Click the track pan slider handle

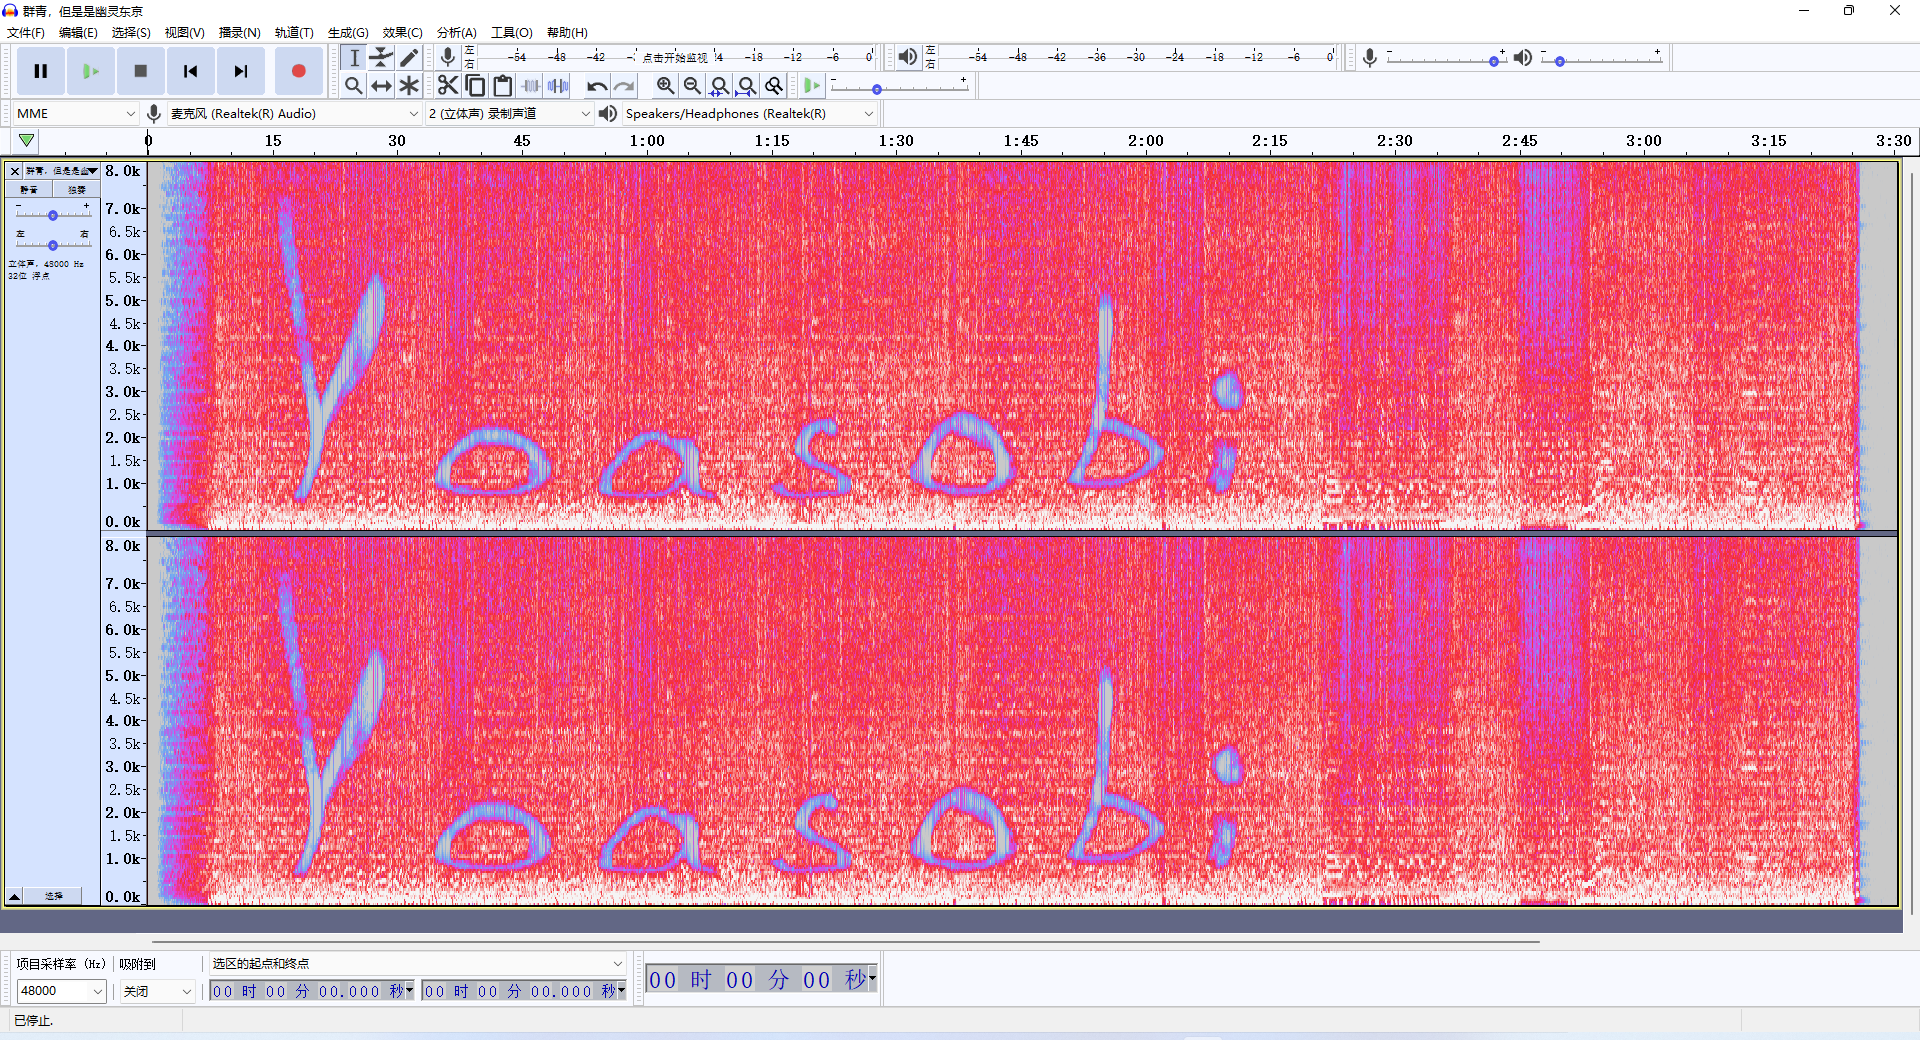(x=53, y=245)
